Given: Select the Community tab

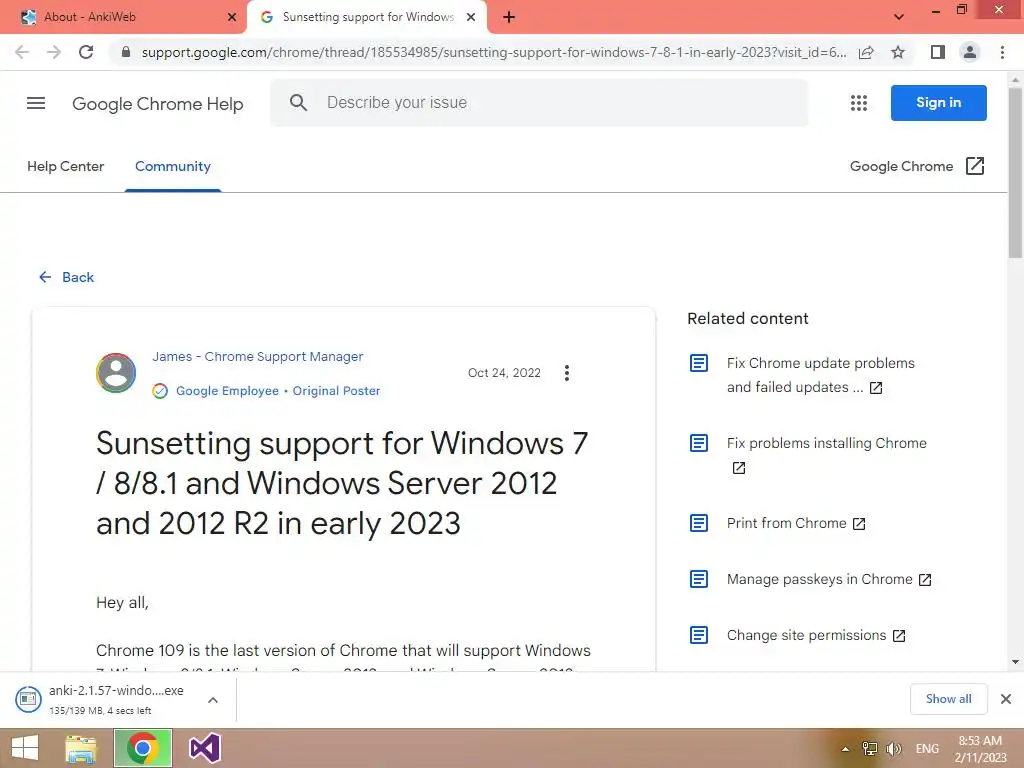Looking at the screenshot, I should [x=173, y=167].
